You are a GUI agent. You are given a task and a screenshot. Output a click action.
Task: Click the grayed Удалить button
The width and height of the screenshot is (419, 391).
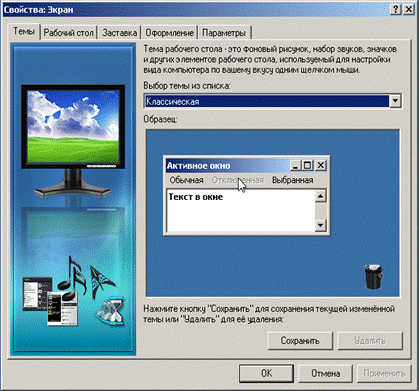[x=370, y=341]
